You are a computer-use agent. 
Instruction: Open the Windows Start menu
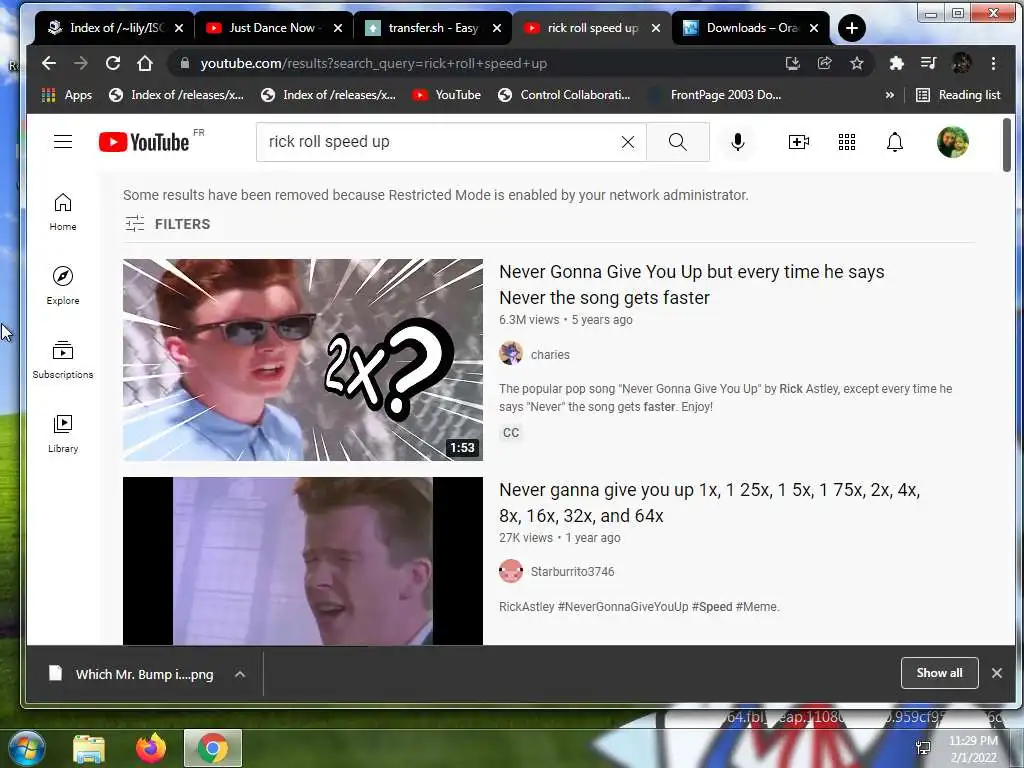[26, 748]
